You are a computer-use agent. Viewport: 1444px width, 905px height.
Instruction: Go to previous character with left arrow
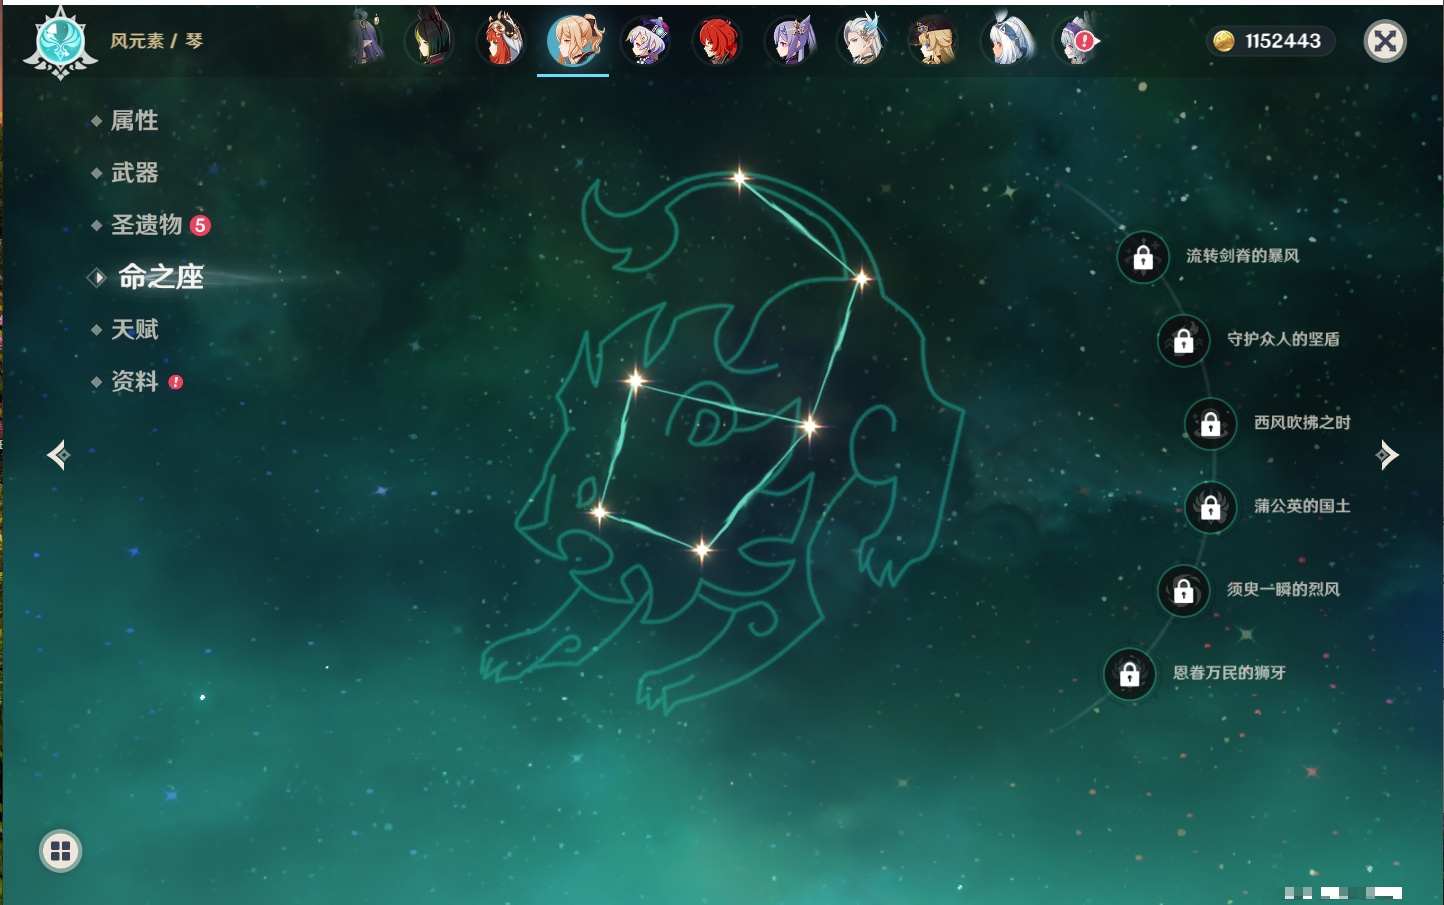pyautogui.click(x=58, y=455)
